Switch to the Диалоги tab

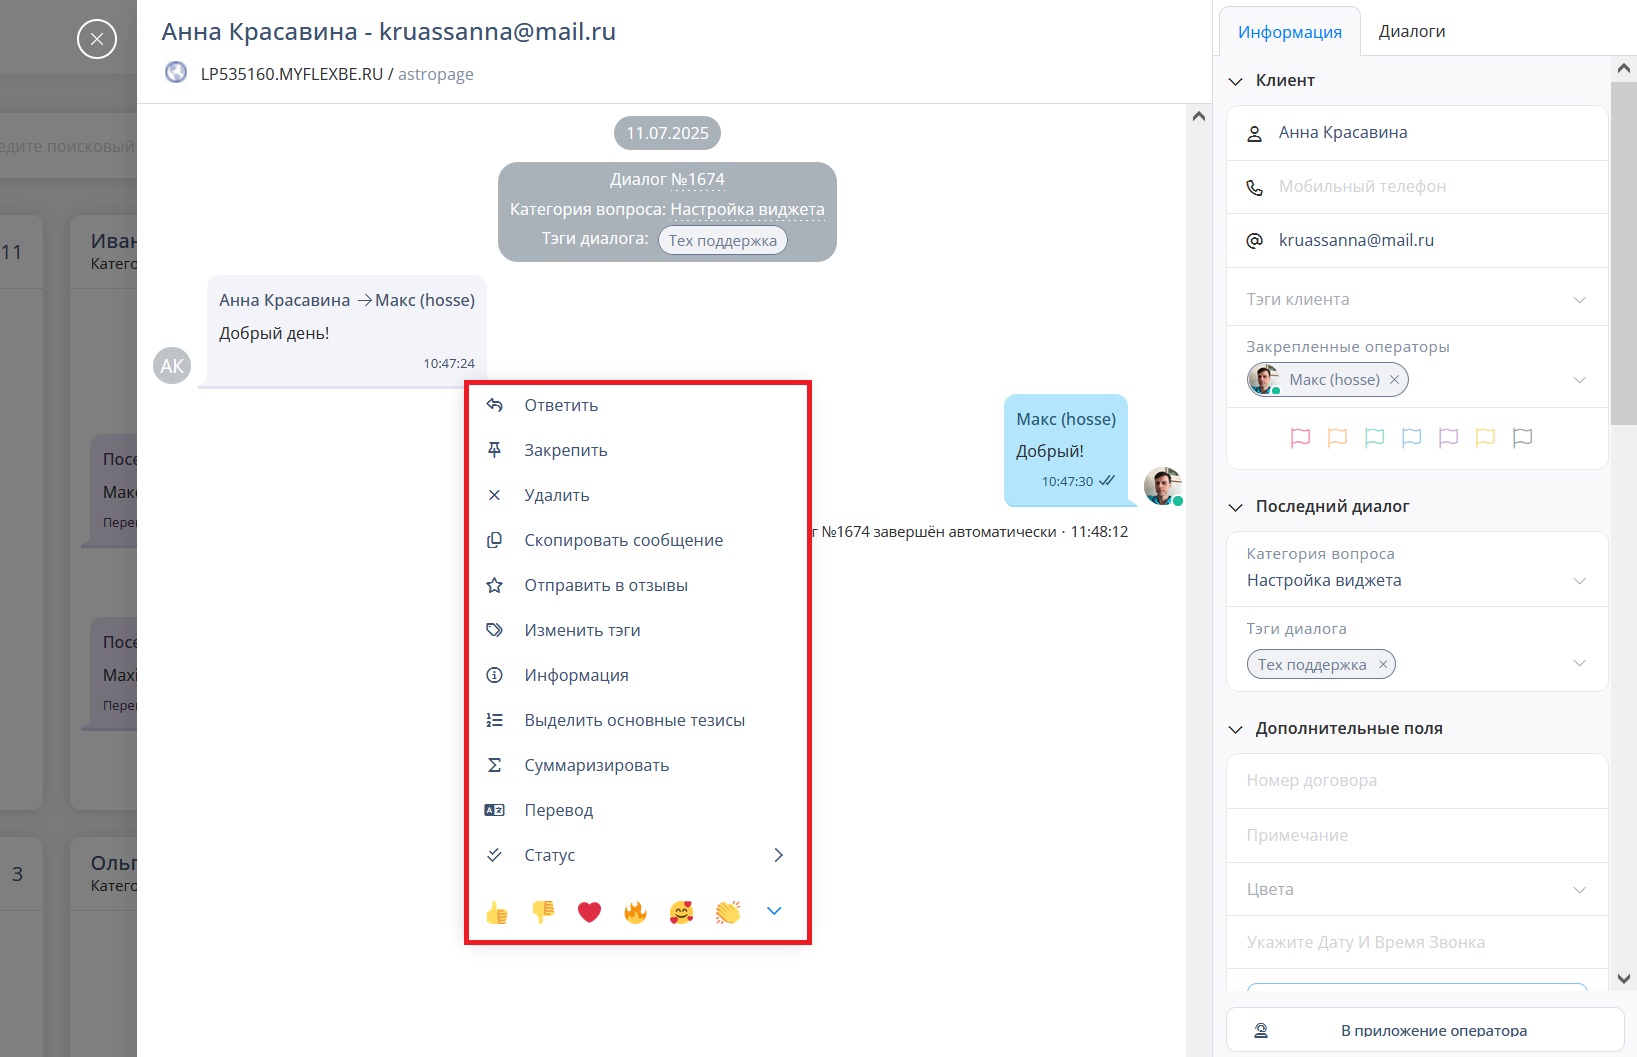1411,31
